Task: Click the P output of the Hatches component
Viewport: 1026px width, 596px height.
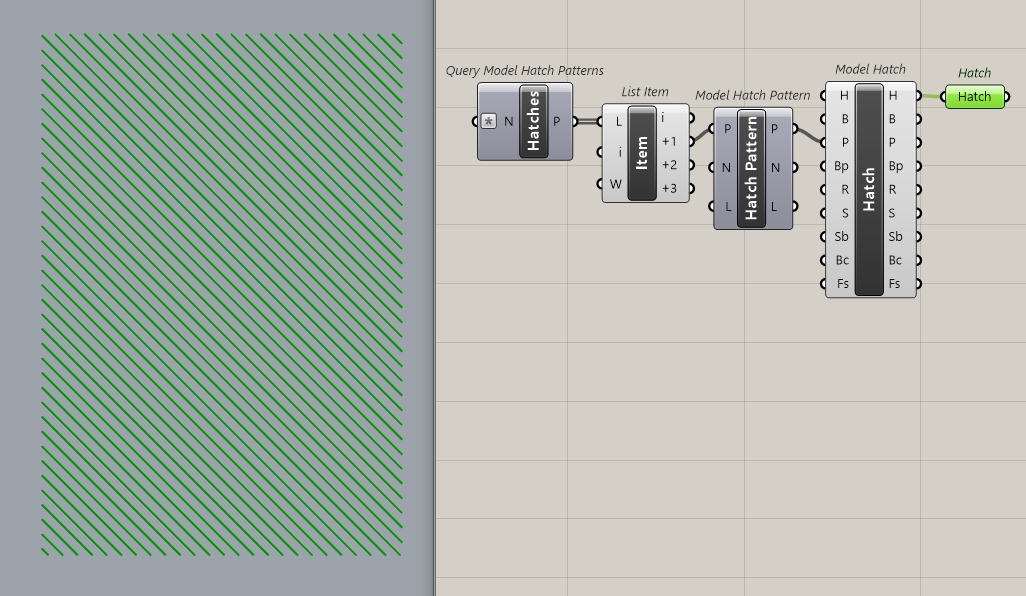Action: coord(557,121)
